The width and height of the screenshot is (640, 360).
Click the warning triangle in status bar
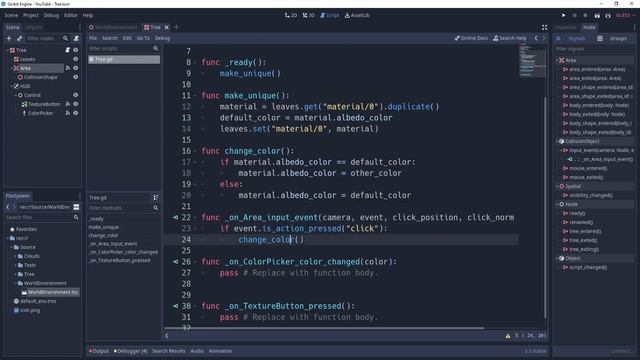coord(508,336)
